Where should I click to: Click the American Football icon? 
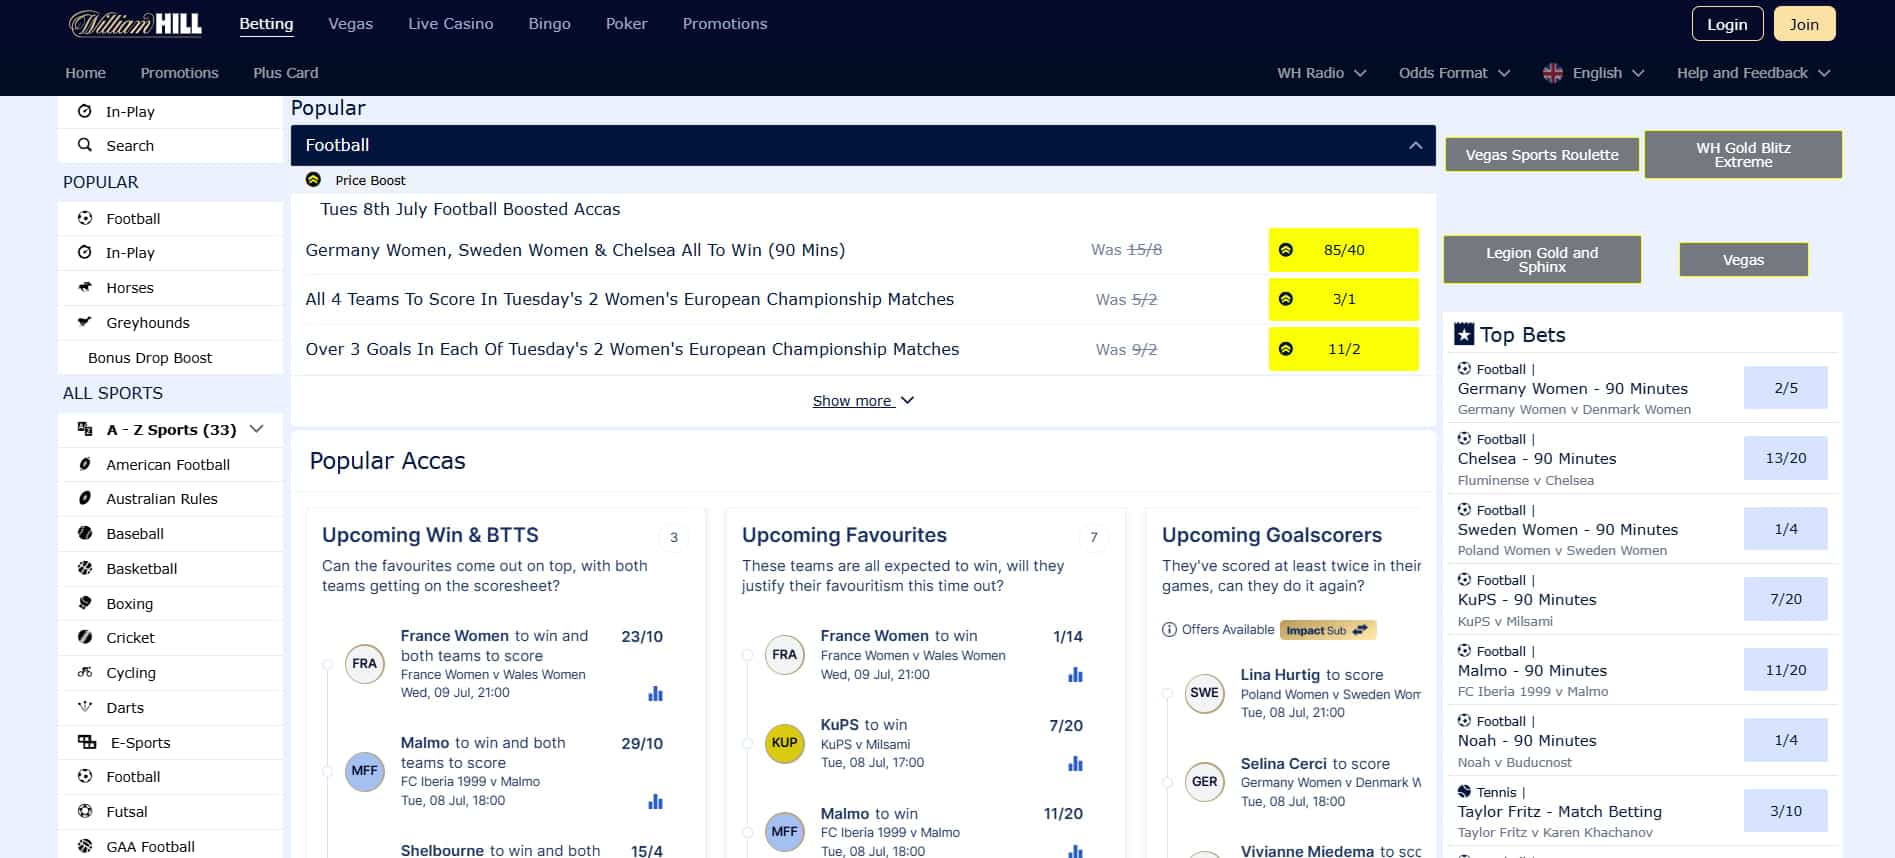click(x=85, y=464)
